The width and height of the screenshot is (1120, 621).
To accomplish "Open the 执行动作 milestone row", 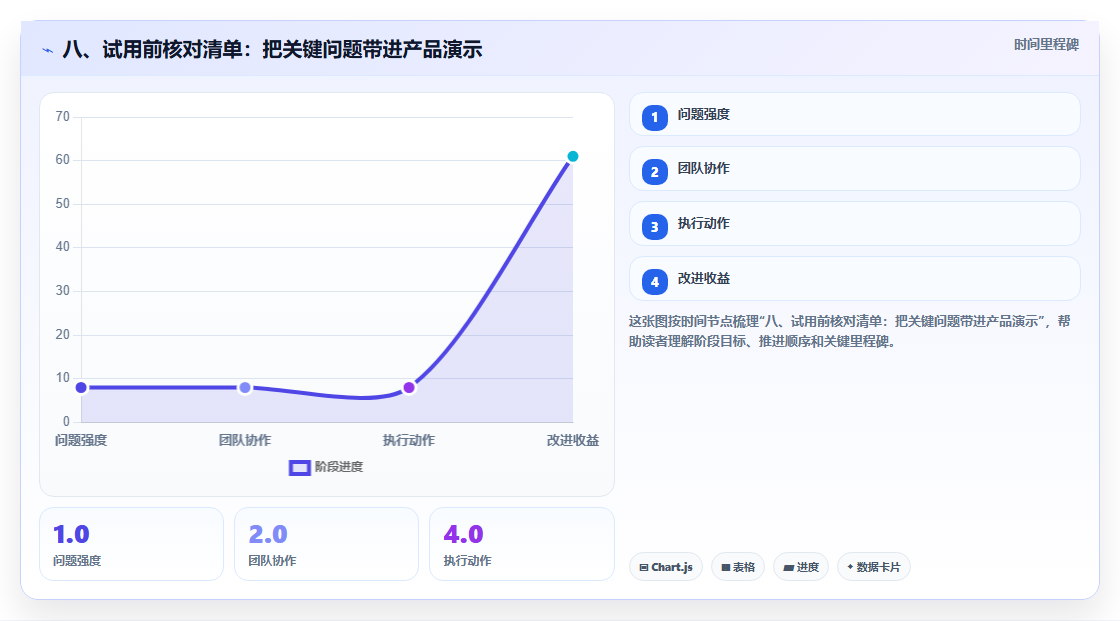I will coord(854,224).
